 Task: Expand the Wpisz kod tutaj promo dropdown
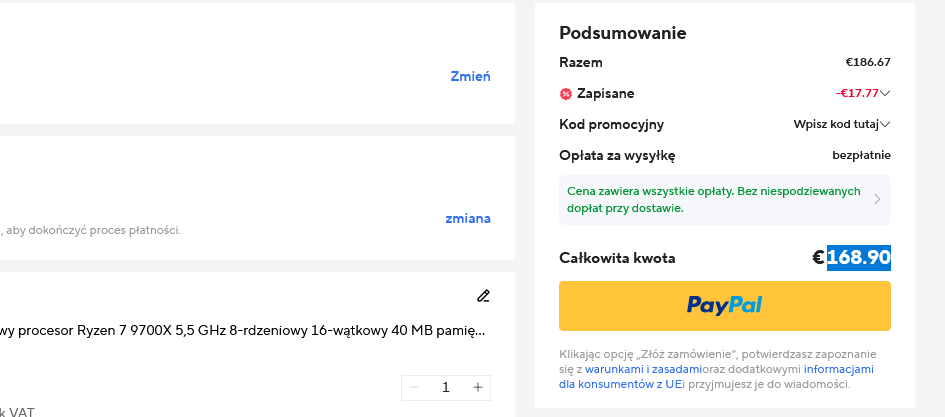885,125
